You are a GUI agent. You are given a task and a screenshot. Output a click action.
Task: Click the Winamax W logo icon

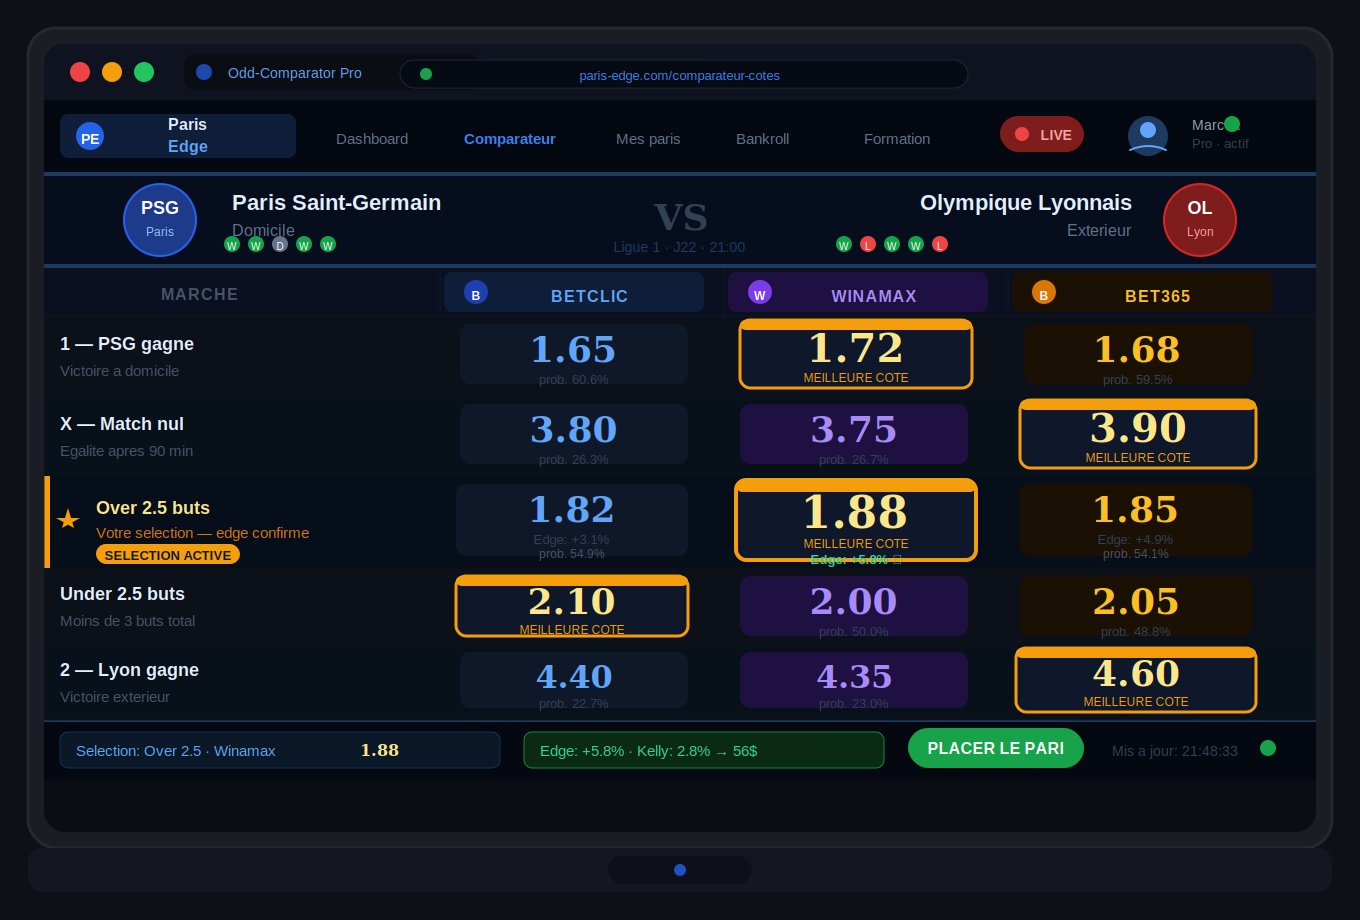coord(760,292)
